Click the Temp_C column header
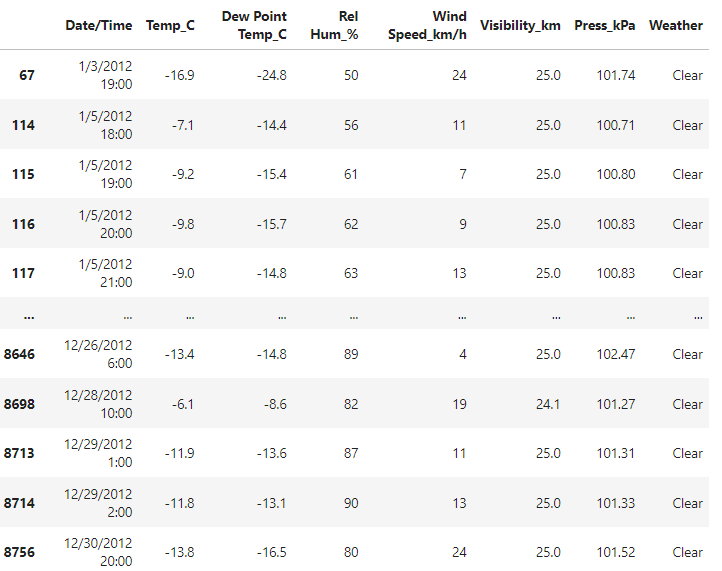This screenshot has height=571, width=722. point(170,25)
